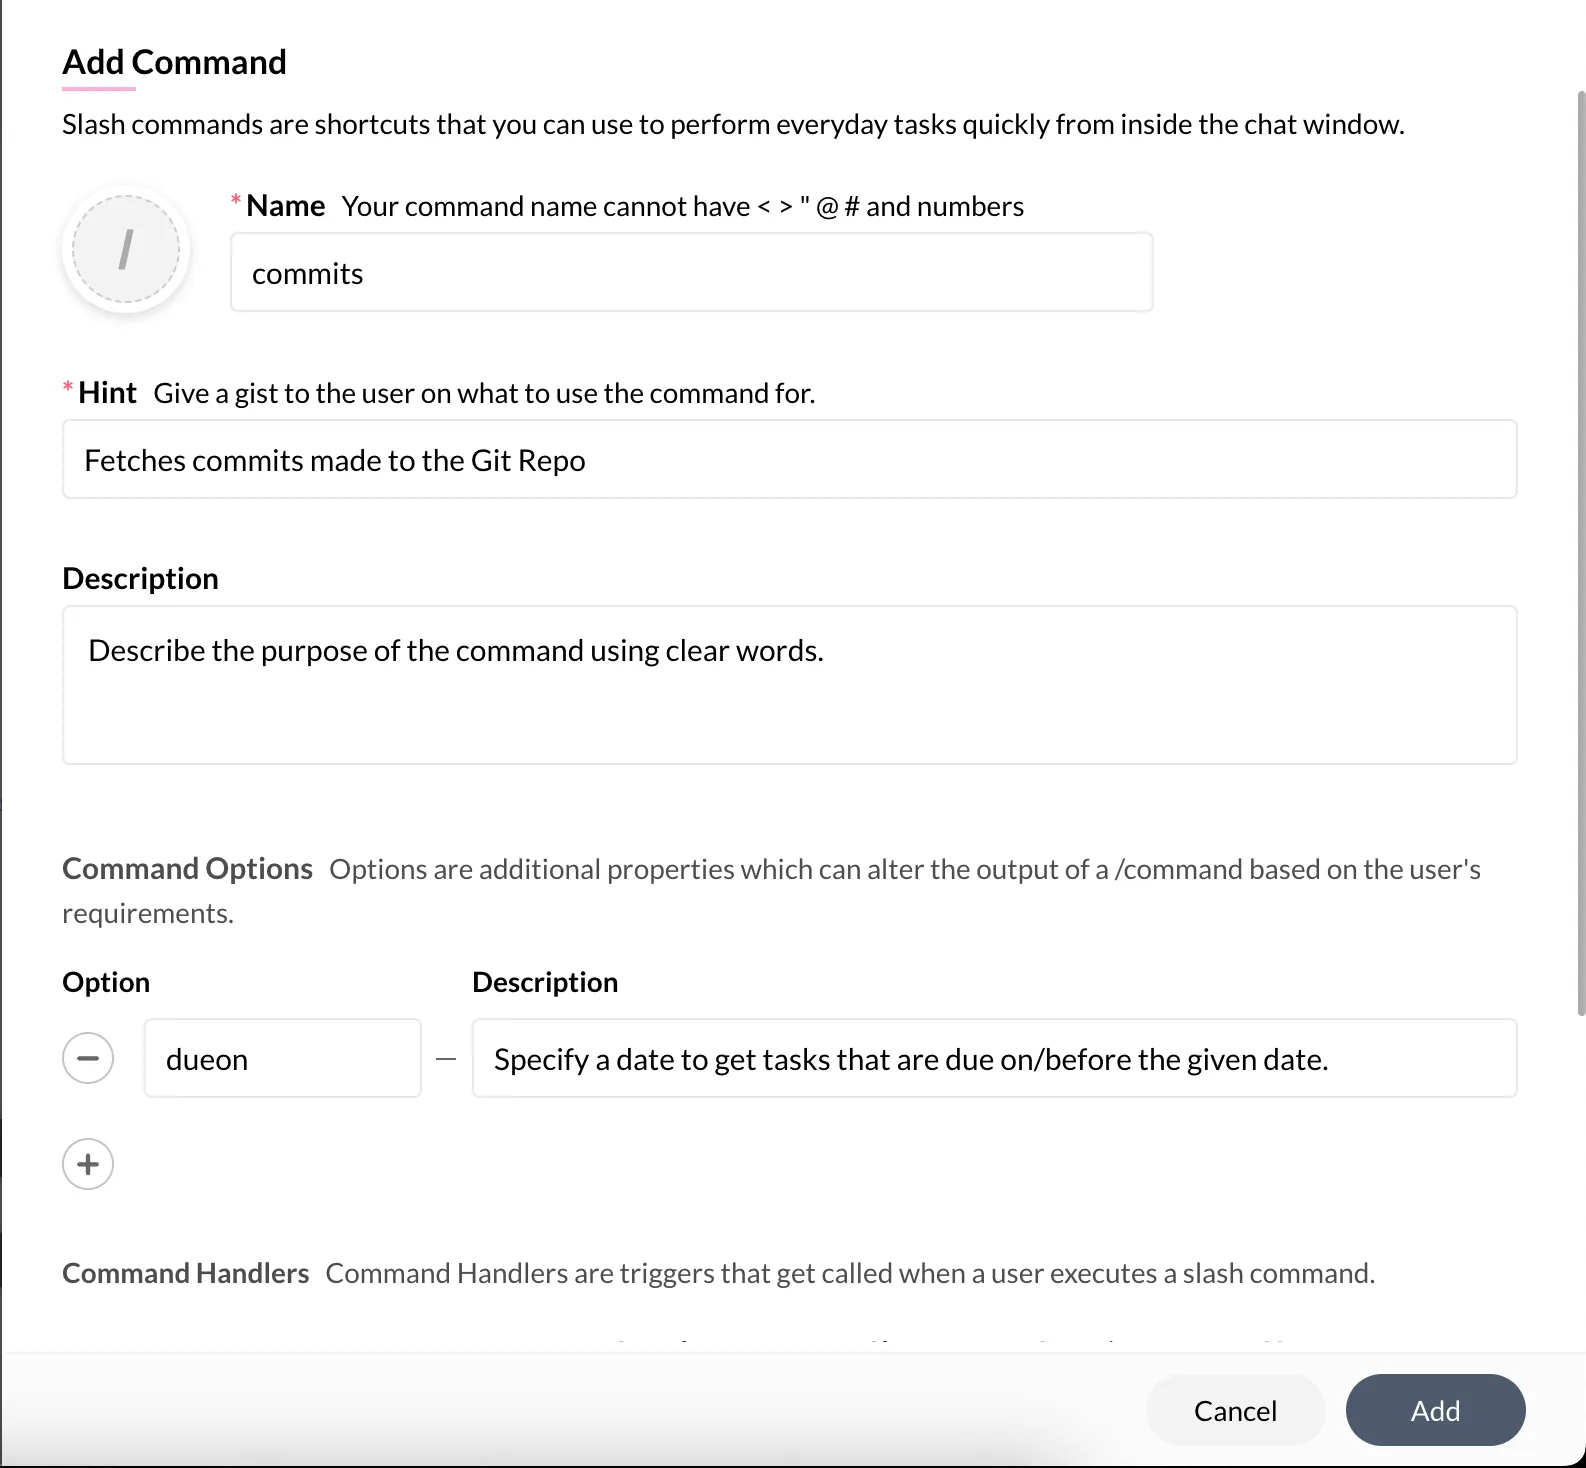Click the command Name input field

[x=691, y=273]
